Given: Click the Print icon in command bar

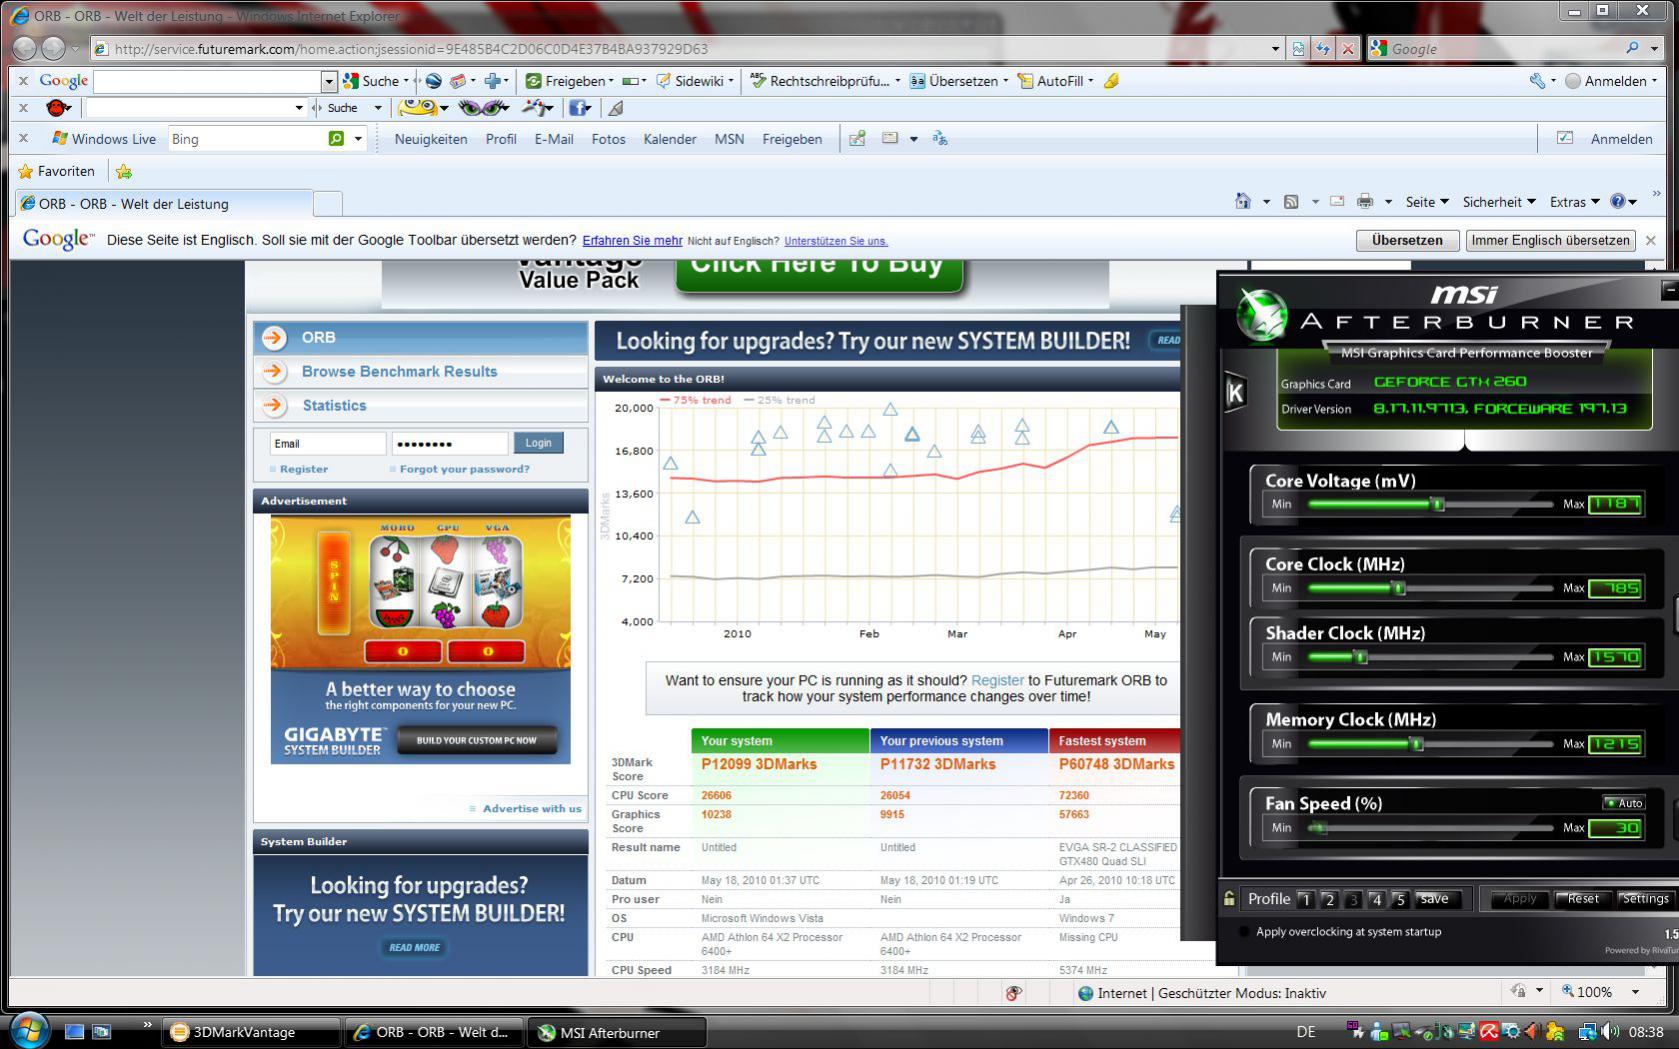Looking at the screenshot, I should pos(1365,201).
